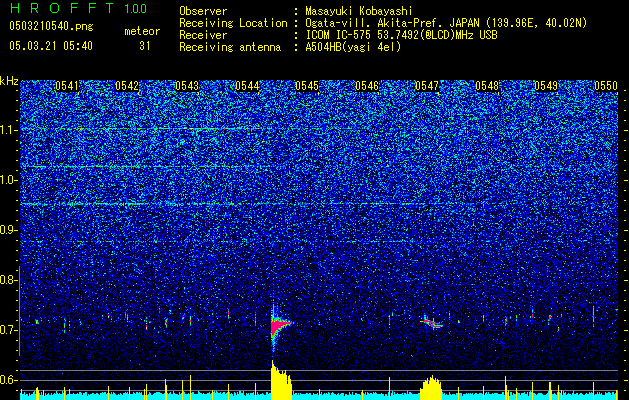This screenshot has height=400, width=629.
Task: Click the 0545 time marker
Action: pos(307,86)
